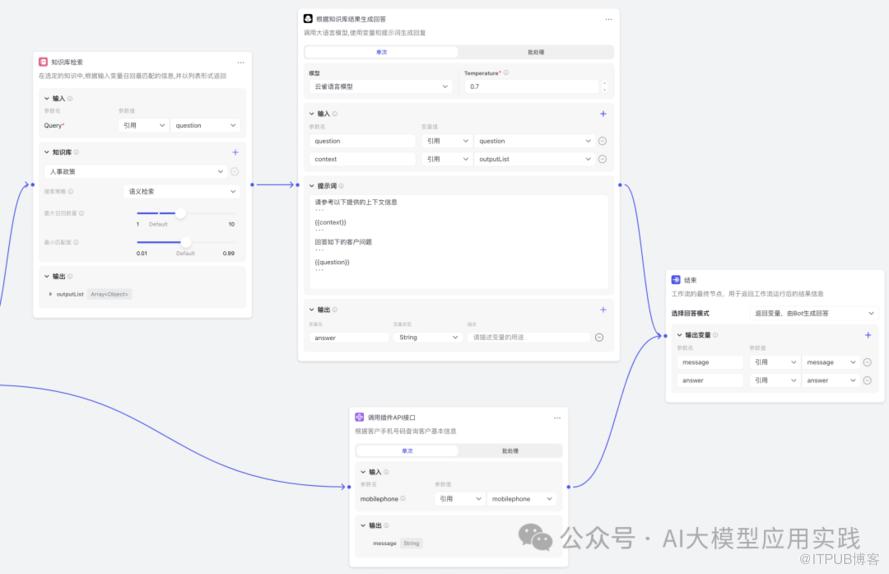Collapse the 输出 section in the LLM node
Viewport: 889px width, 574px height.
tap(312, 310)
